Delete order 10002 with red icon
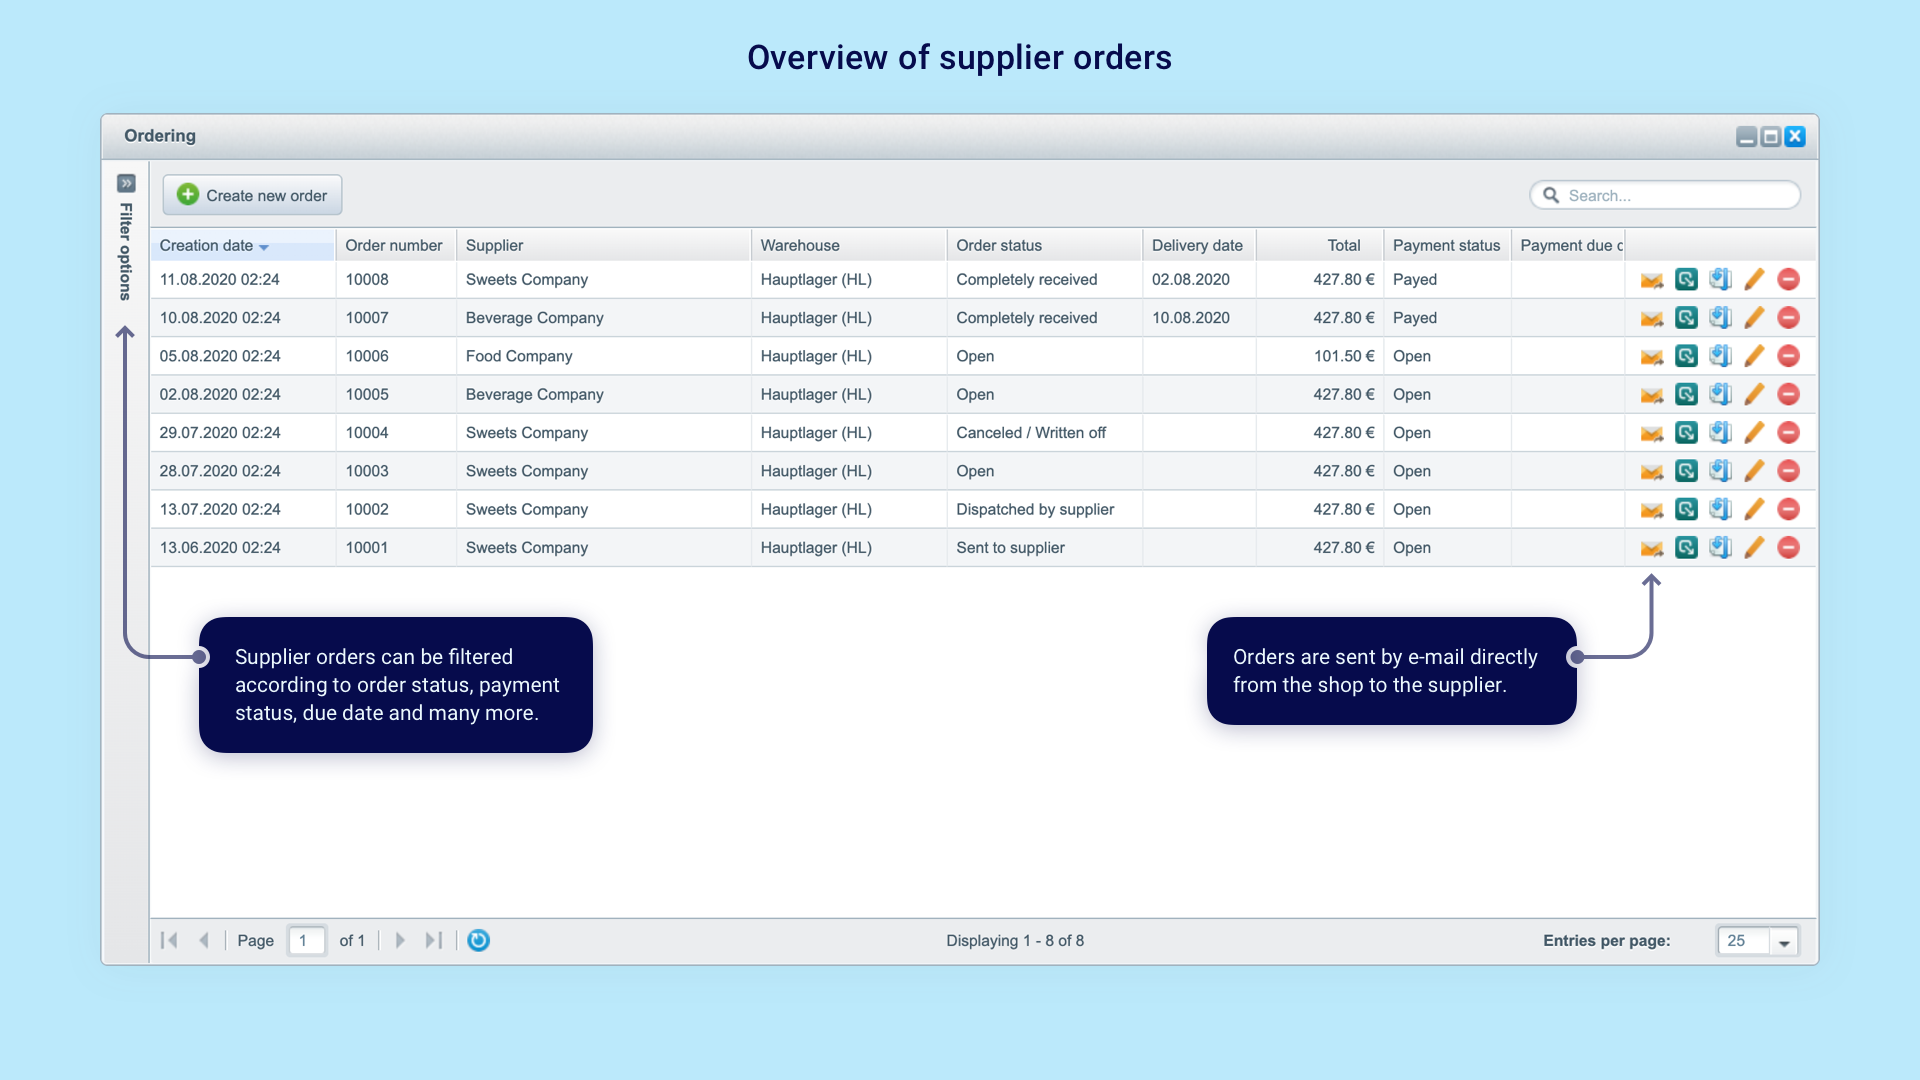The width and height of the screenshot is (1920, 1080). coord(1789,510)
